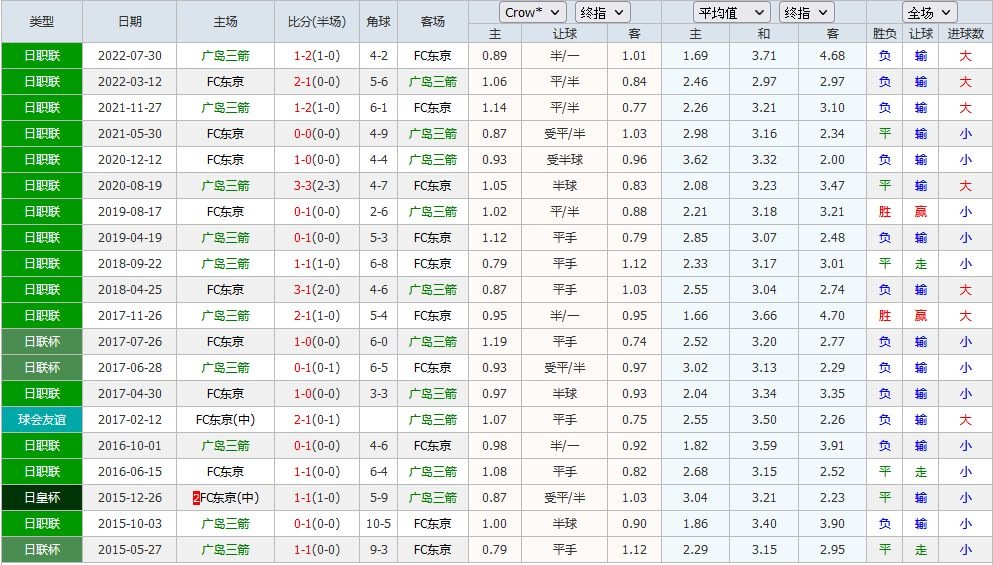Click the 日期 column header
This screenshot has width=993, height=565.
[x=130, y=22]
